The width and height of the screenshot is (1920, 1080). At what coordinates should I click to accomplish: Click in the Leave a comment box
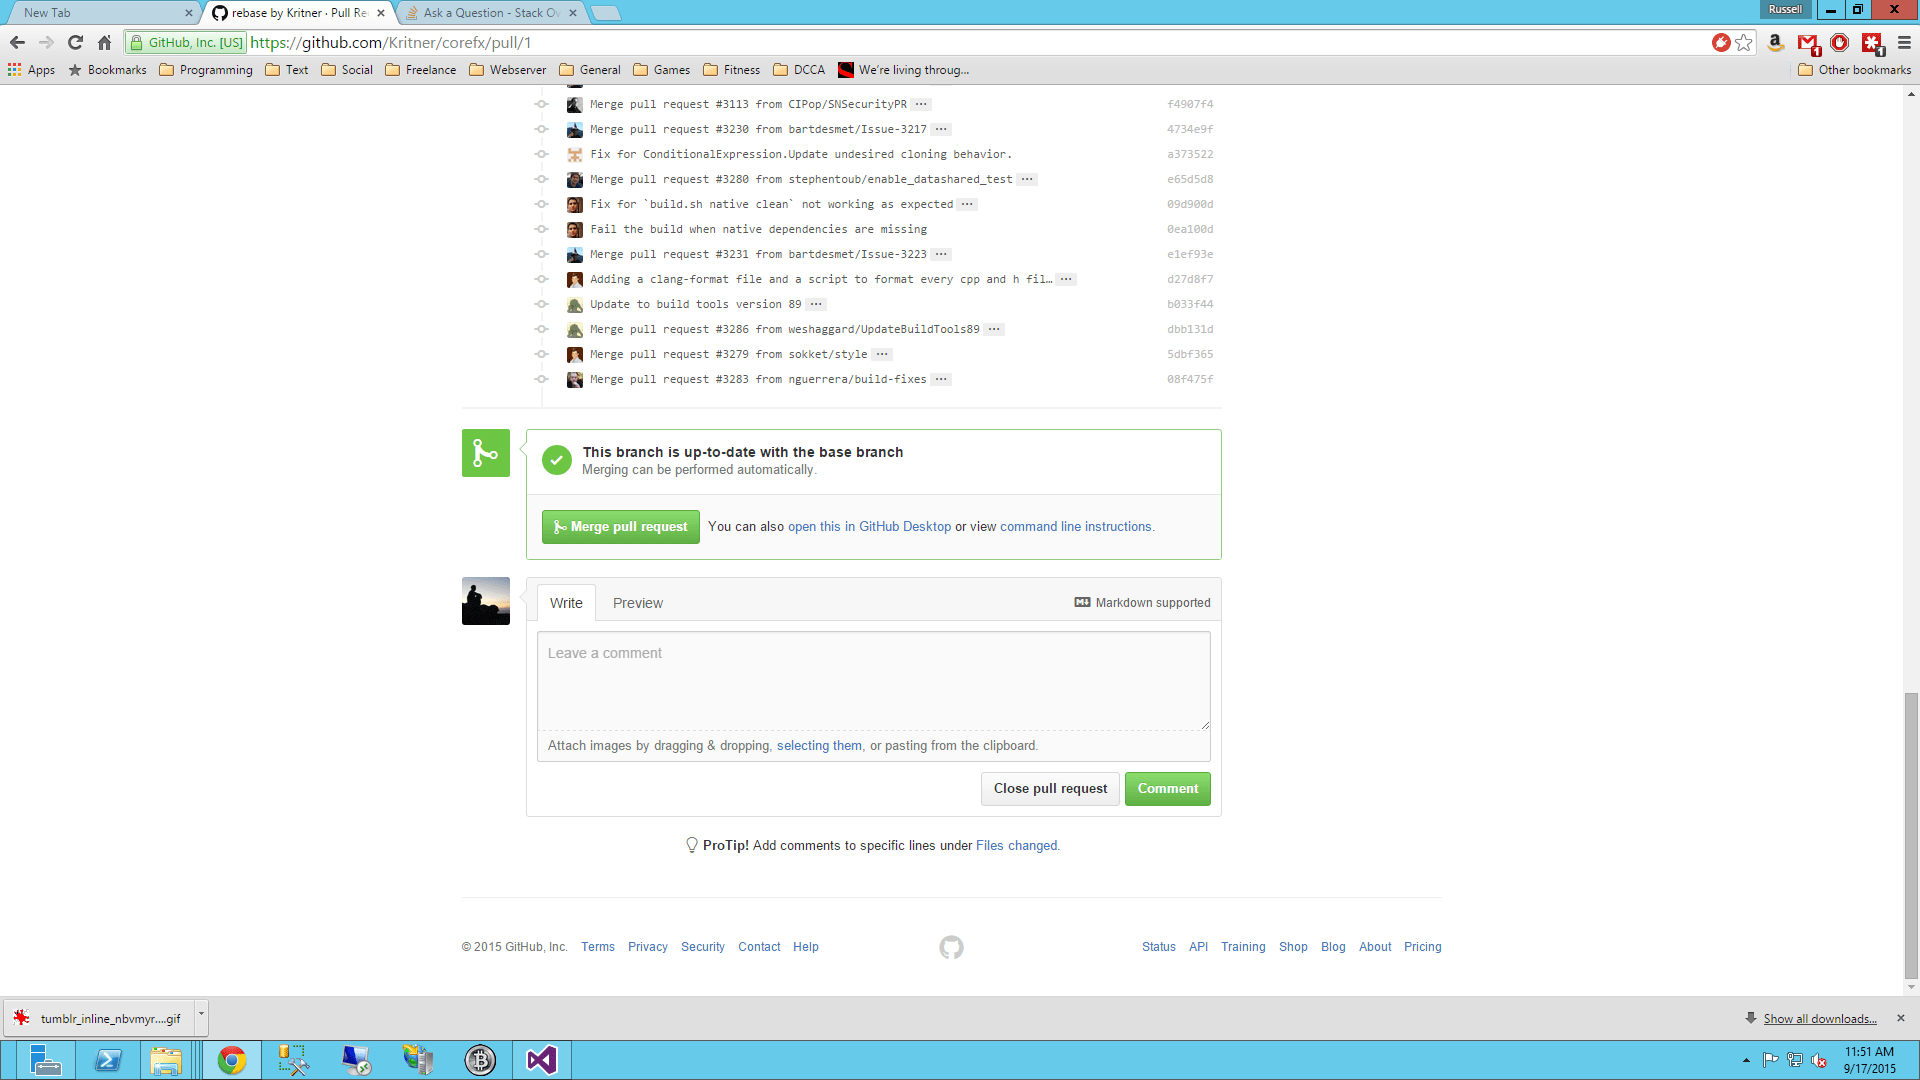(x=873, y=680)
